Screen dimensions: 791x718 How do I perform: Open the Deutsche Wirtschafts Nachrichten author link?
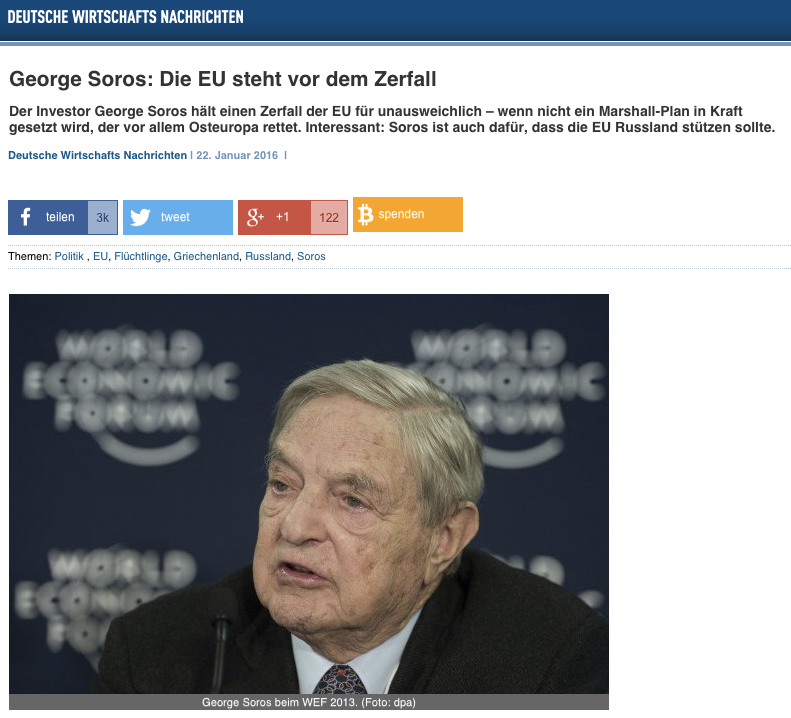(97, 155)
